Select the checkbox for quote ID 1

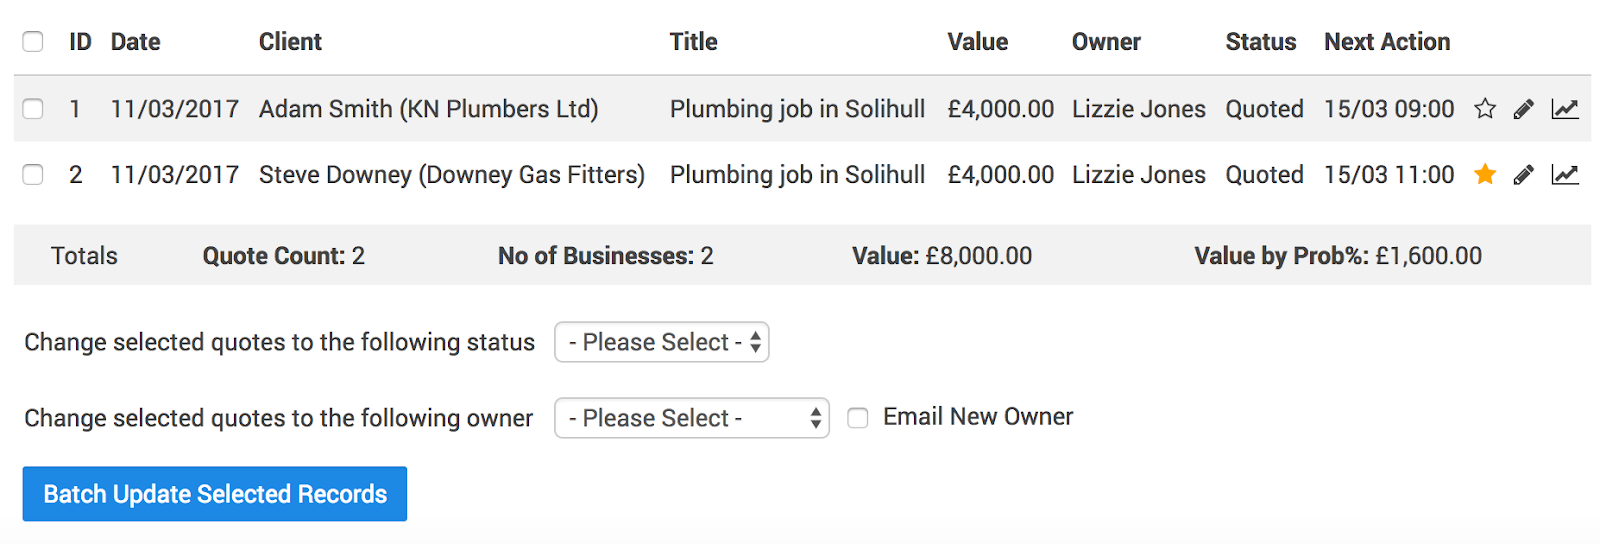pyautogui.click(x=33, y=109)
